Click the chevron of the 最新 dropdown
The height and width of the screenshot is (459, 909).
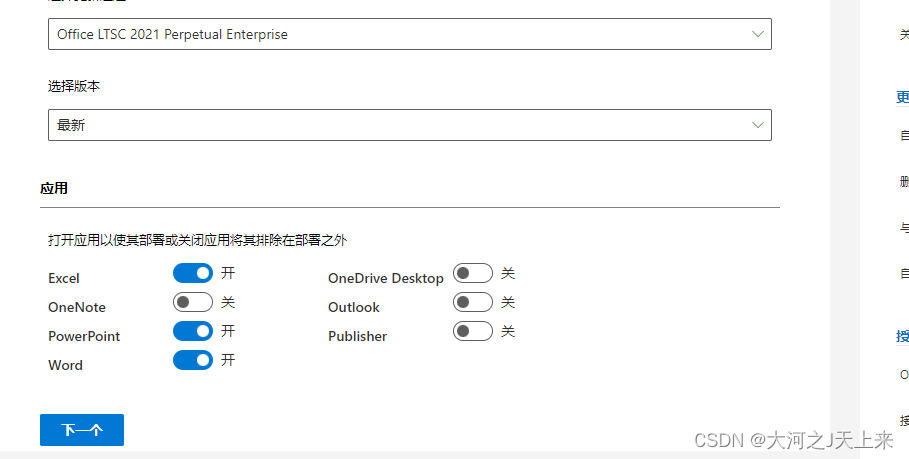pos(757,125)
